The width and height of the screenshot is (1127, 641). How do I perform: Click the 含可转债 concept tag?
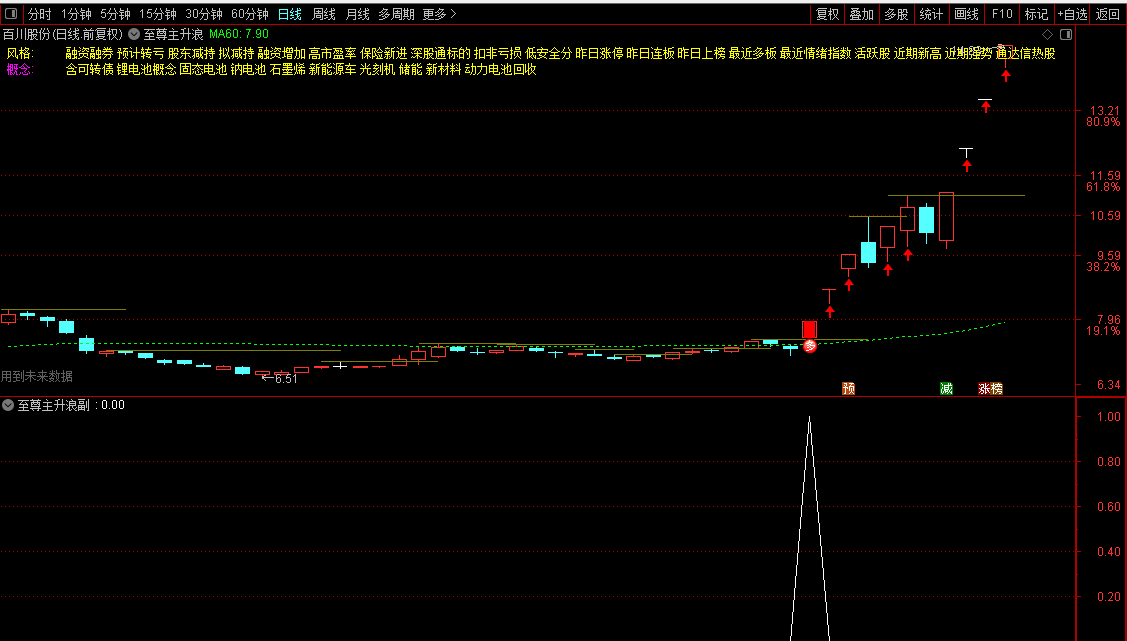pyautogui.click(x=89, y=69)
